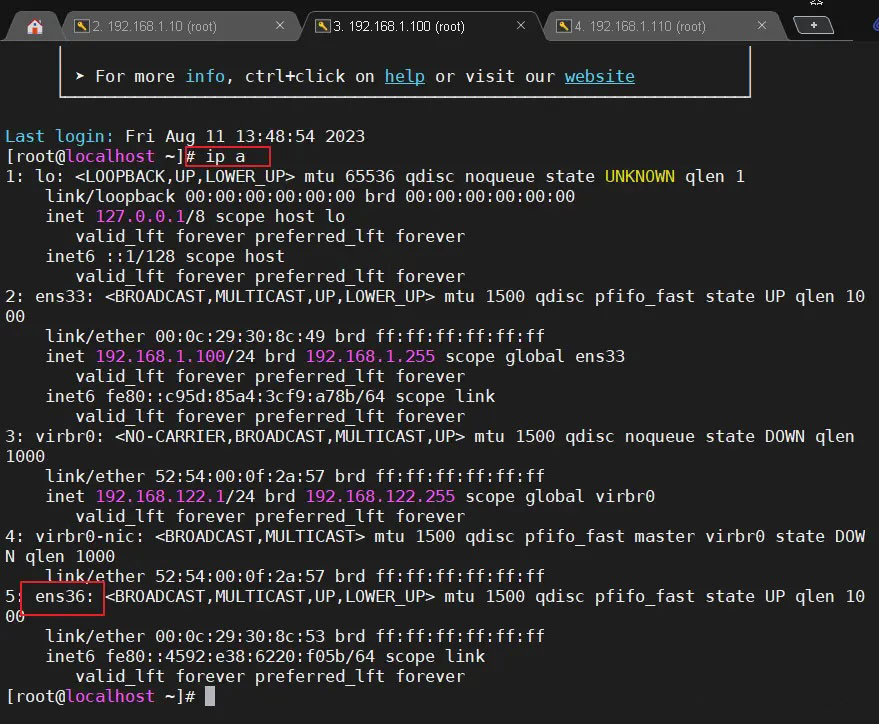879x724 pixels.
Task: Click the IP address 127.0.0.1
Action: click(x=140, y=216)
